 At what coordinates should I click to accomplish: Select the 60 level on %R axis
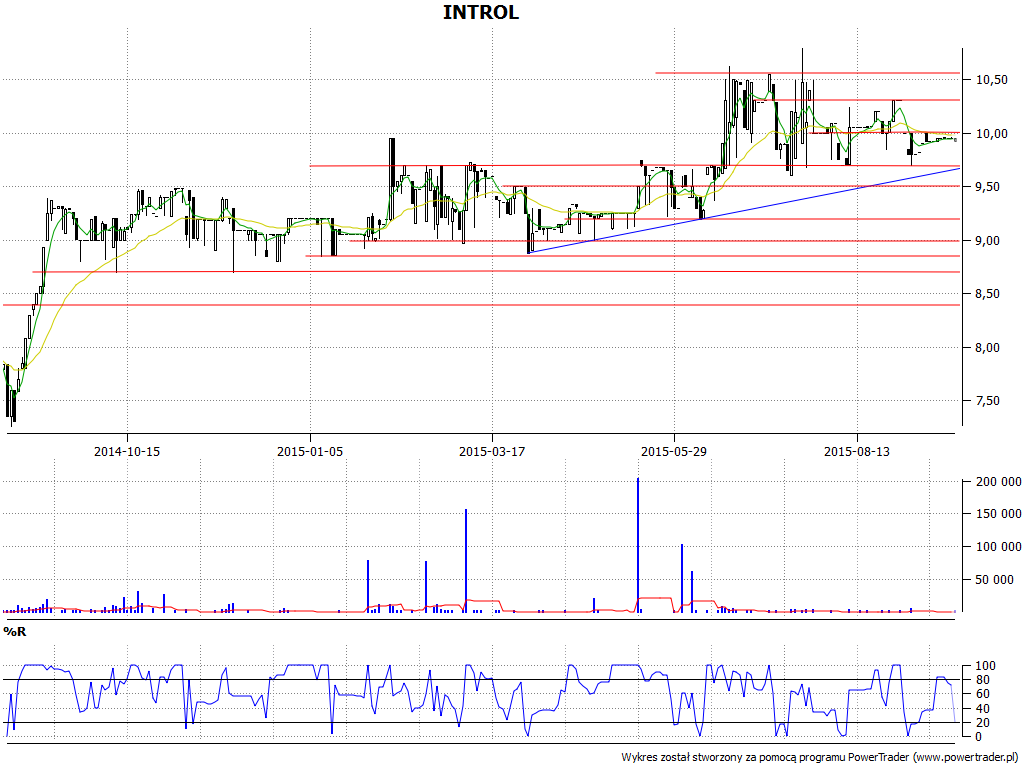[983, 694]
